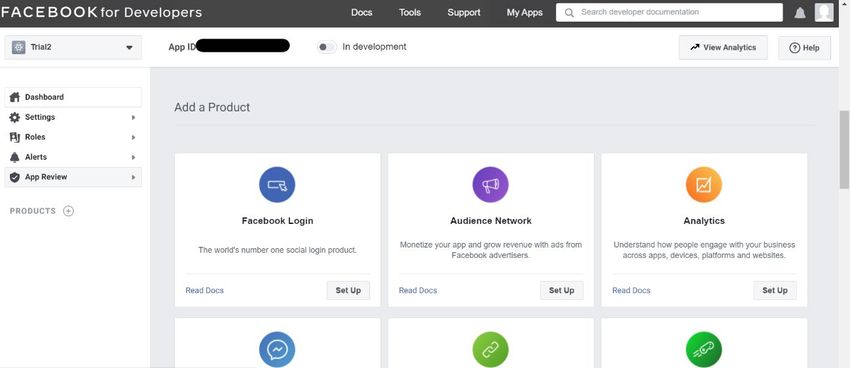The width and height of the screenshot is (850, 368).
Task: Click the question mark Help icon
Action: (x=794, y=48)
